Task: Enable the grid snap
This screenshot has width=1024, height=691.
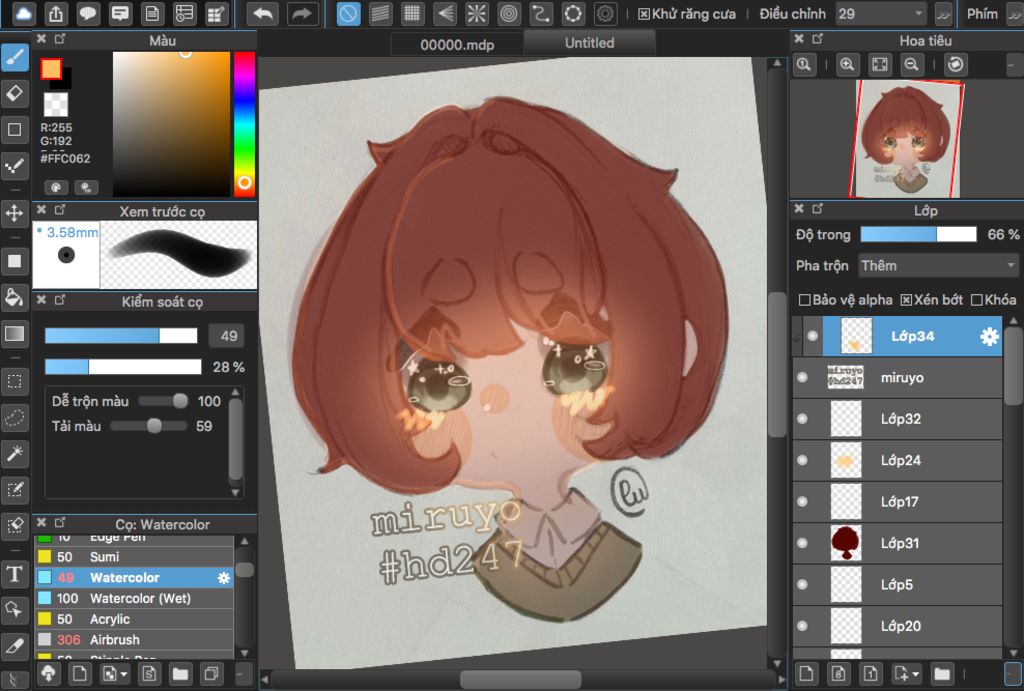Action: pyautogui.click(x=412, y=13)
